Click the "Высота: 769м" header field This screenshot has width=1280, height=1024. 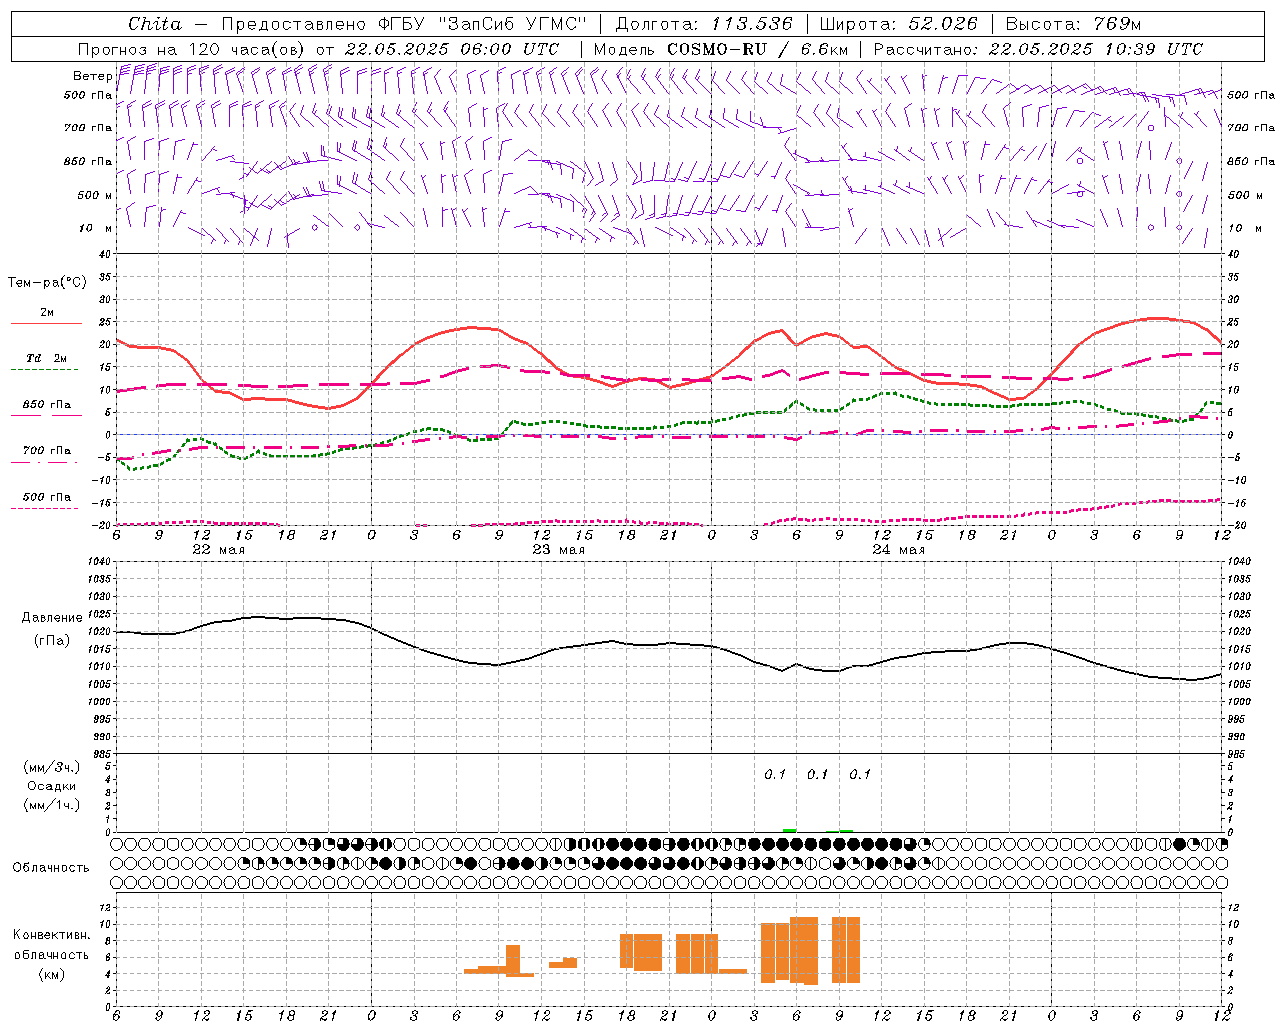coord(1073,24)
